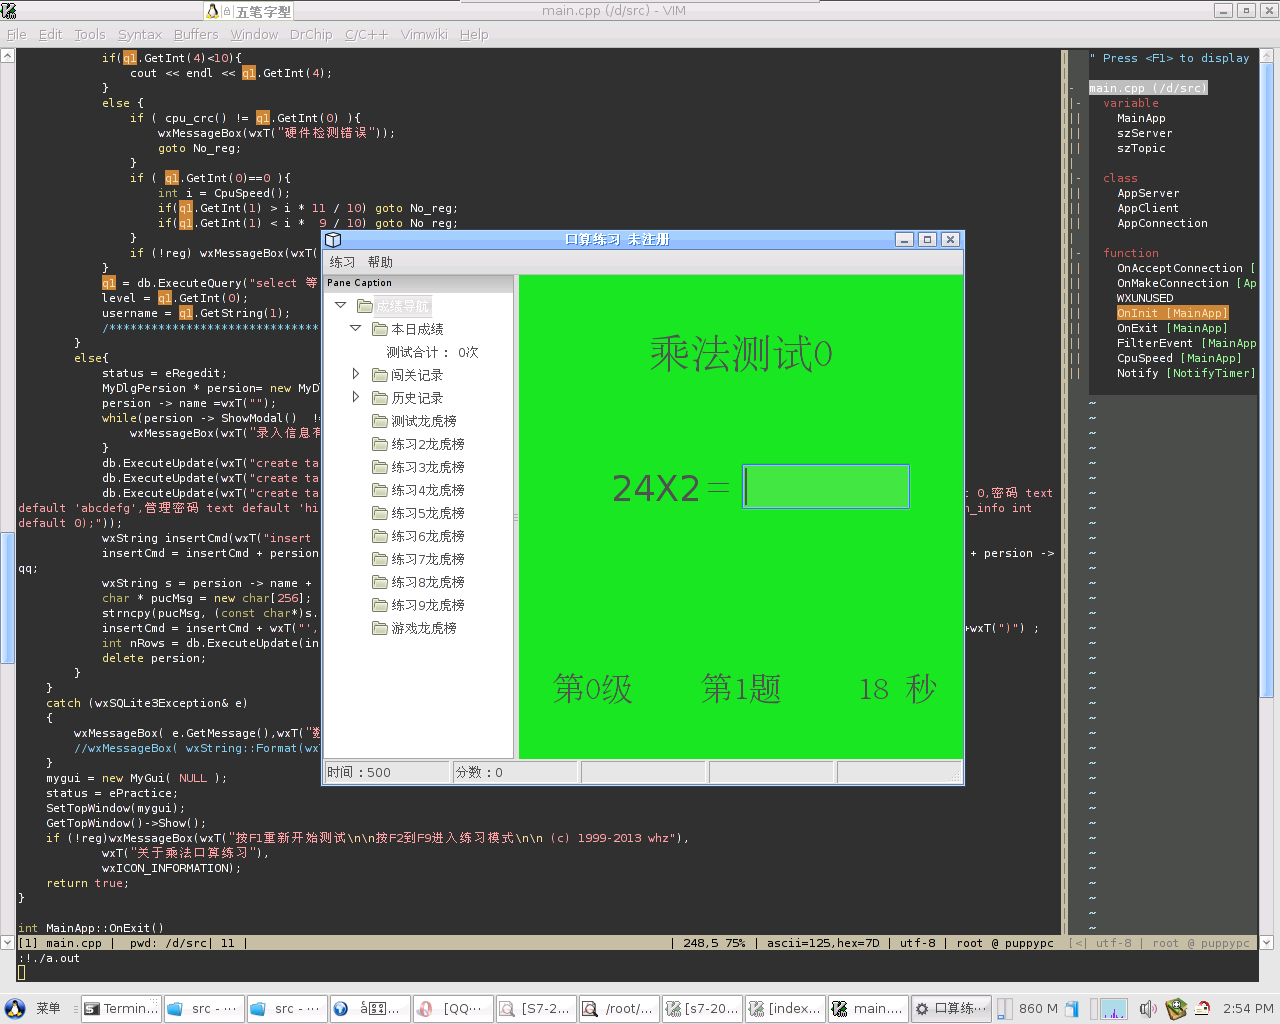This screenshot has width=1280, height=1024.
Task: Jump to OnExit function in tag list
Action: [1137, 328]
